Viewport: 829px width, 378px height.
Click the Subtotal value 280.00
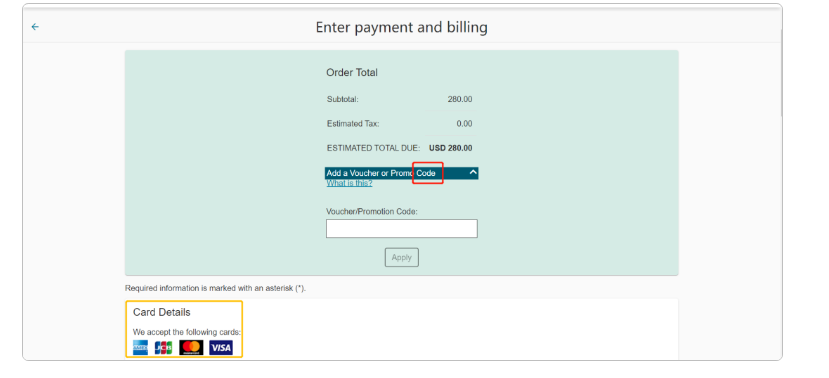(460, 99)
